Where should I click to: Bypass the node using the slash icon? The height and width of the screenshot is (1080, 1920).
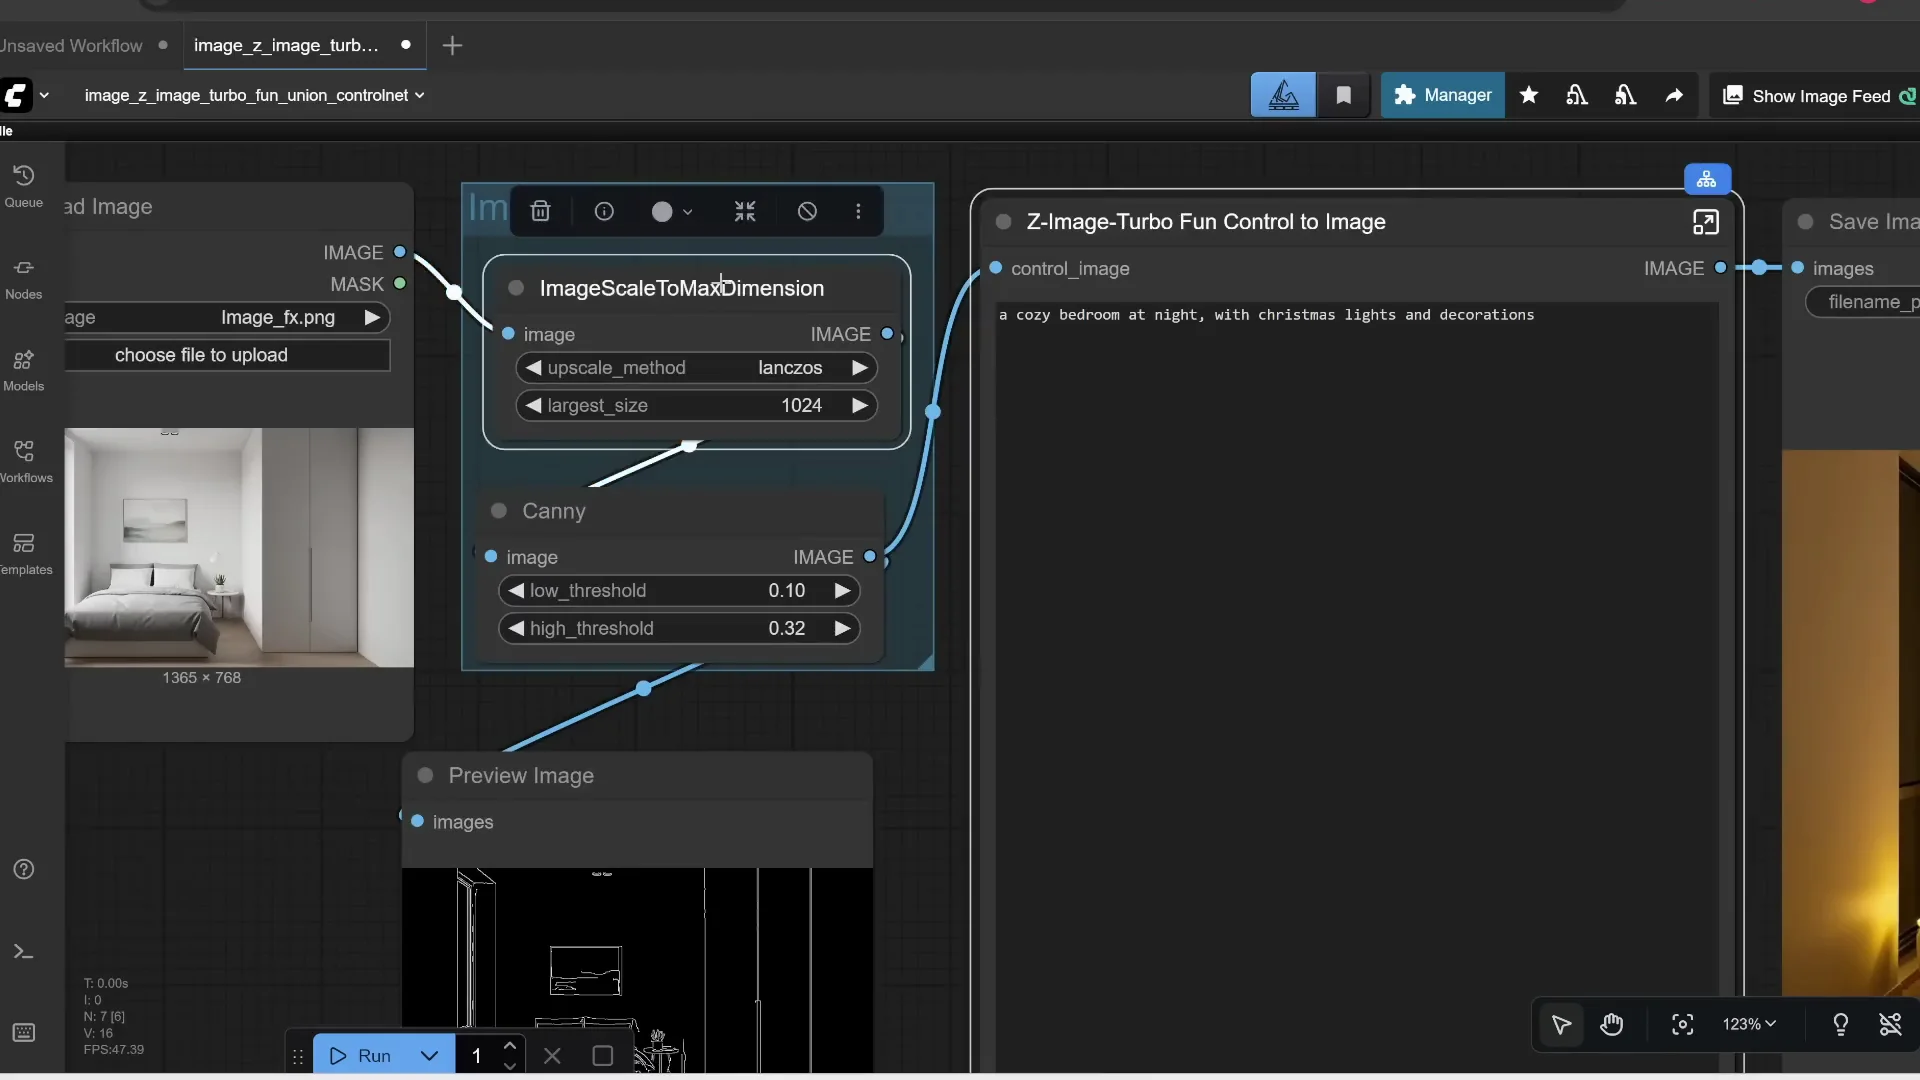(807, 211)
